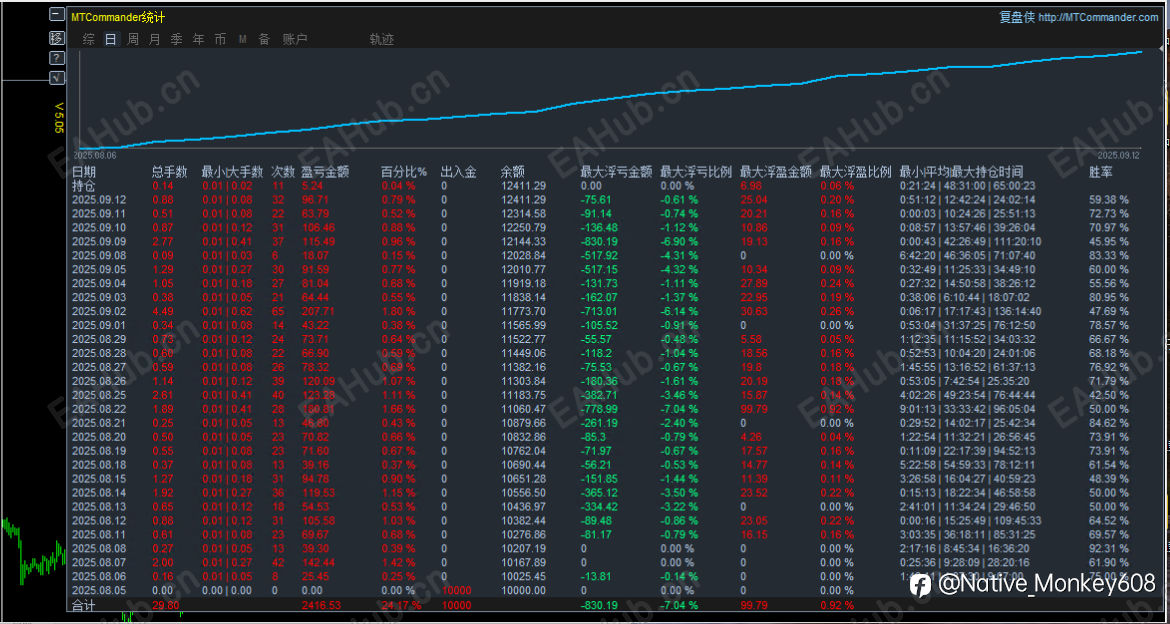Click the 最小|大手数 column header

tap(232, 172)
